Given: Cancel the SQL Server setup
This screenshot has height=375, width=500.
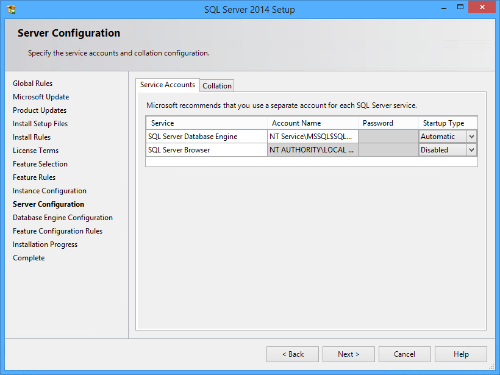Looking at the screenshot, I should (x=404, y=354).
